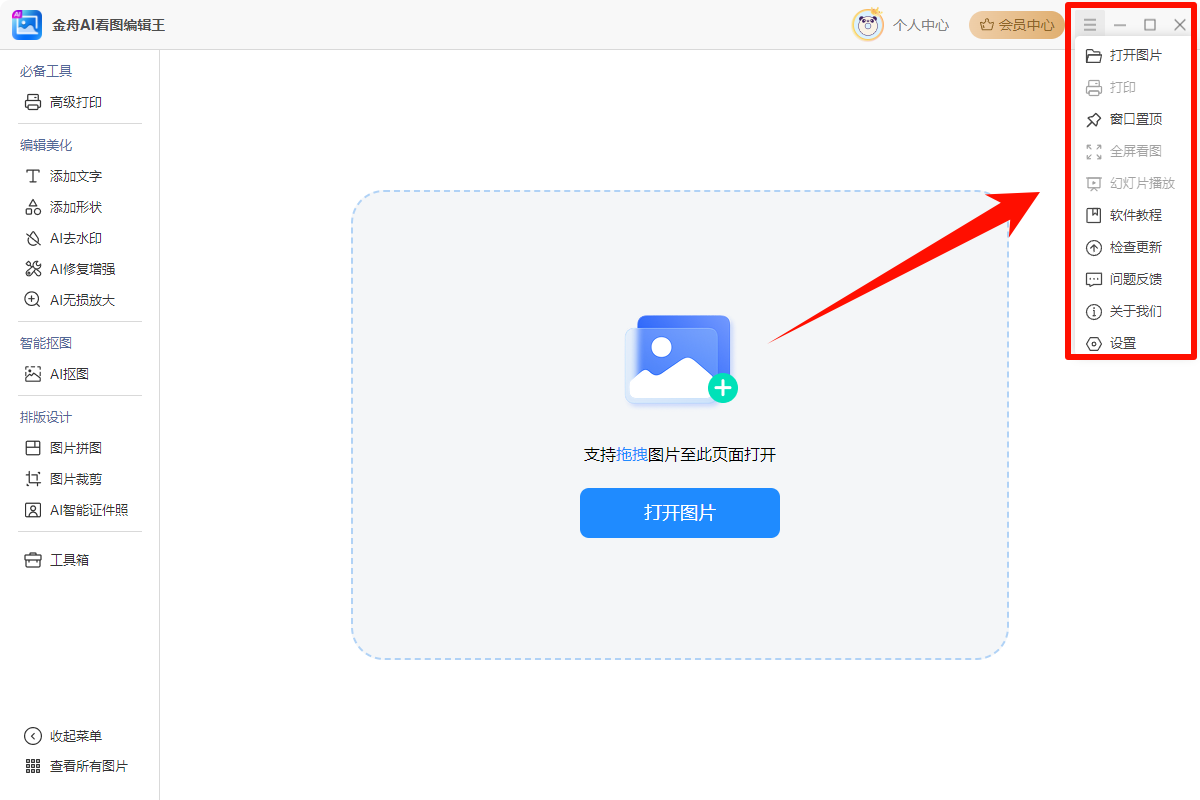Image resolution: width=1200 pixels, height=800 pixels.
Task: Select the 图片裁剪 crop icon
Action: 33,479
